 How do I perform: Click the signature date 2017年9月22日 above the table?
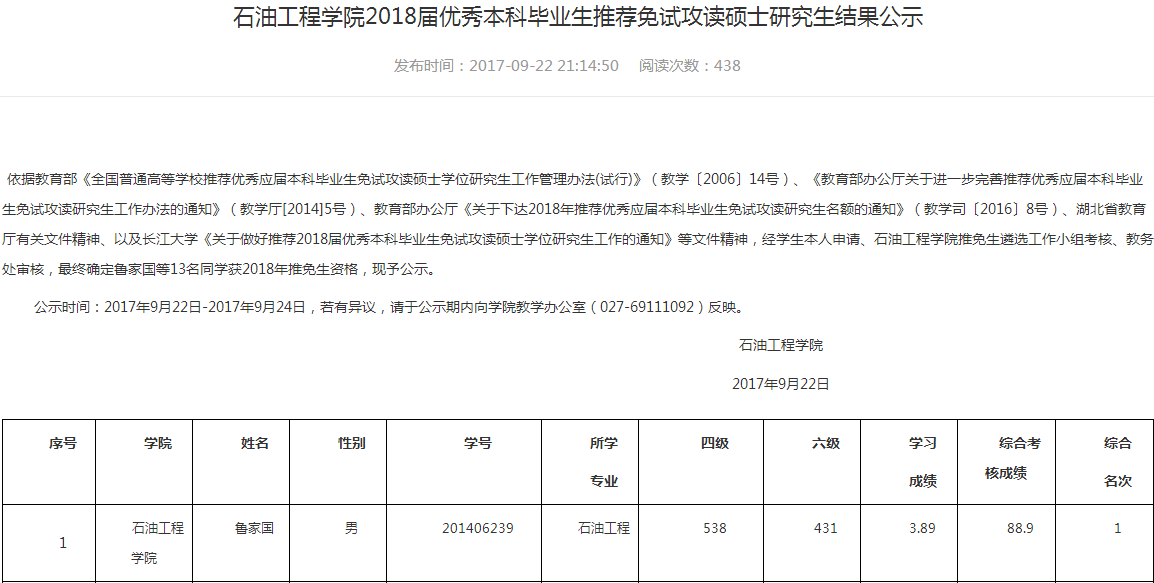(780, 383)
